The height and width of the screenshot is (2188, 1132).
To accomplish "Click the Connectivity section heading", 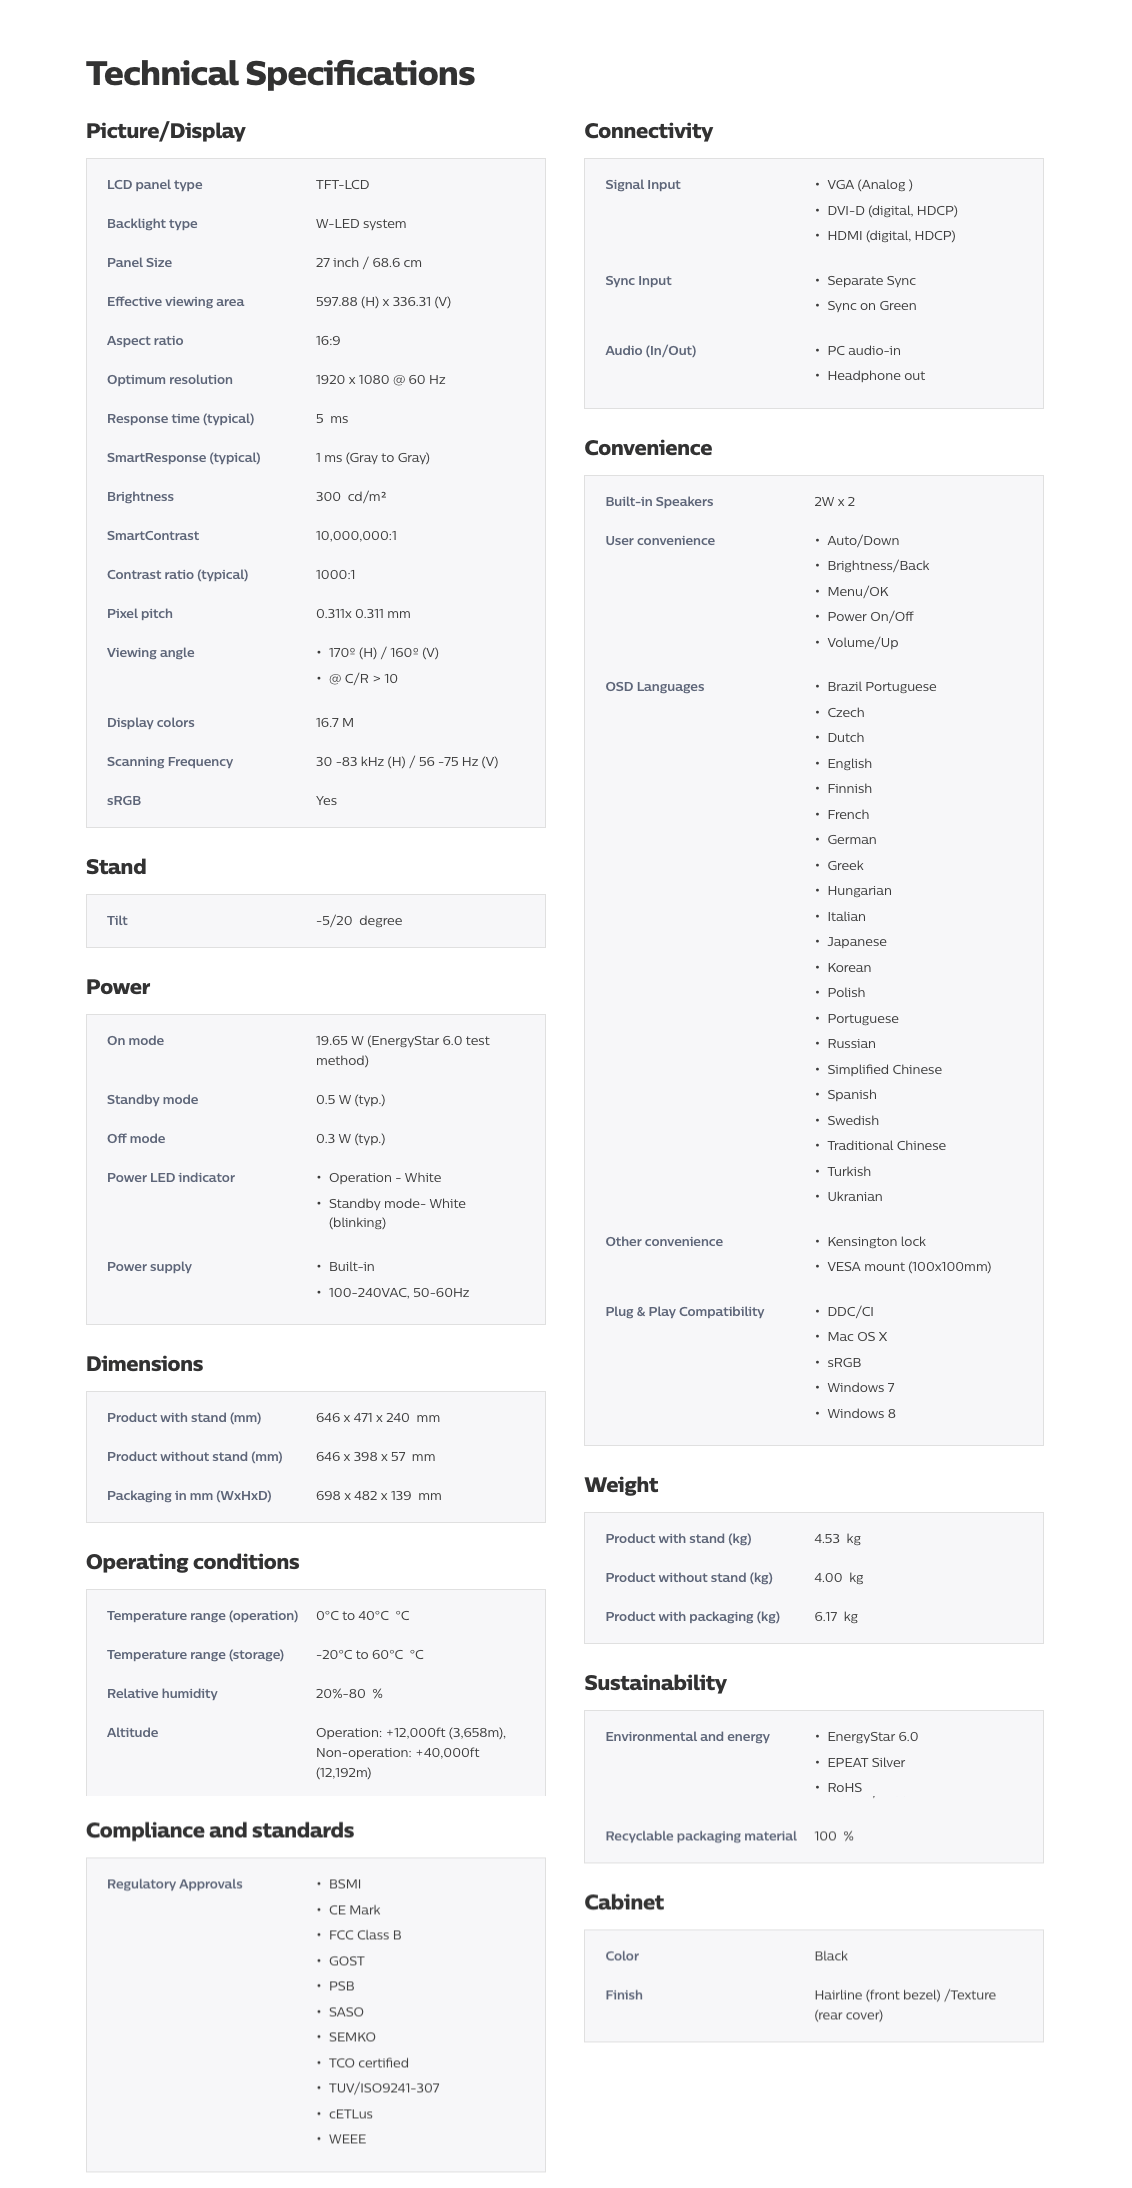I will pos(648,131).
